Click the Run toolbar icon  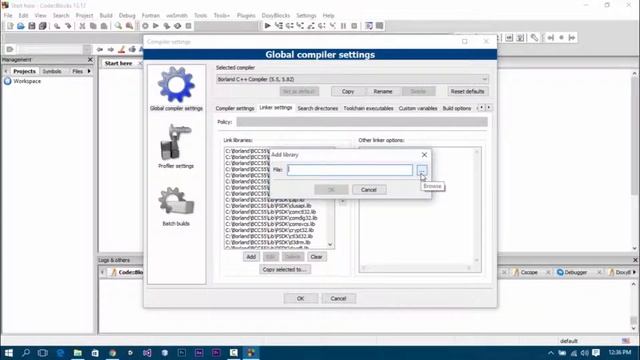click(x=156, y=26)
